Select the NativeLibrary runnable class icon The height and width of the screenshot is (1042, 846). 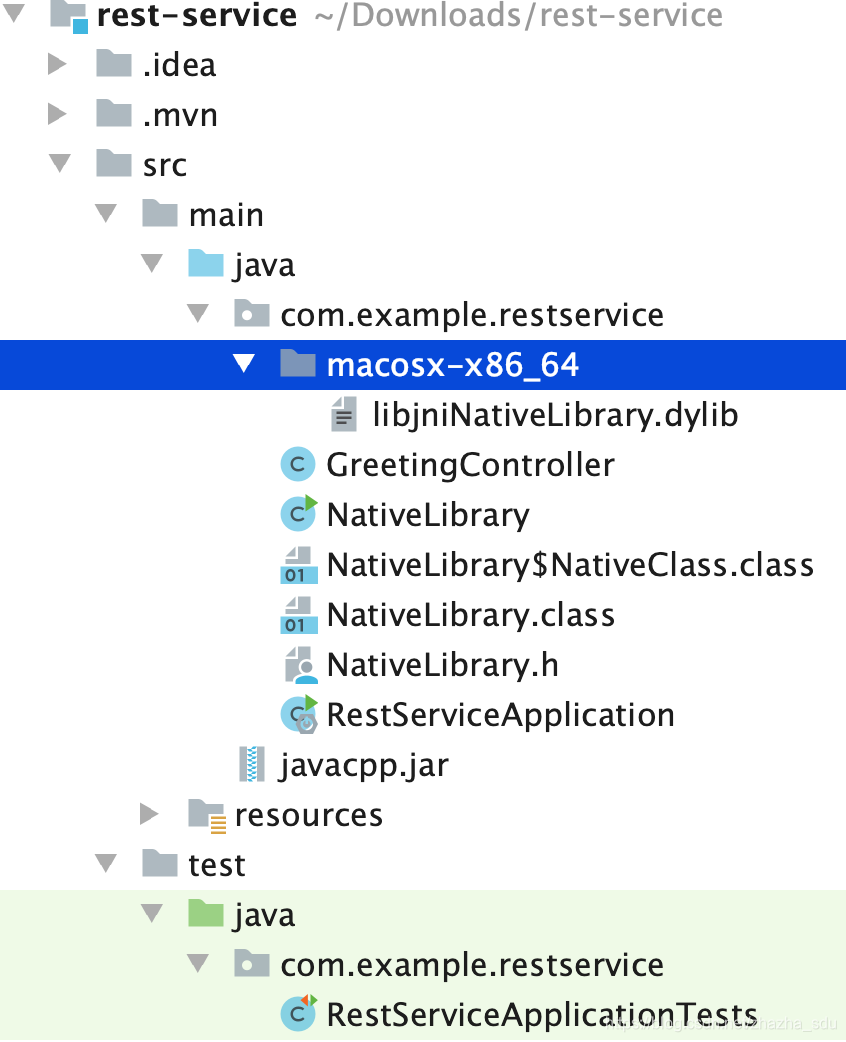coord(297,514)
